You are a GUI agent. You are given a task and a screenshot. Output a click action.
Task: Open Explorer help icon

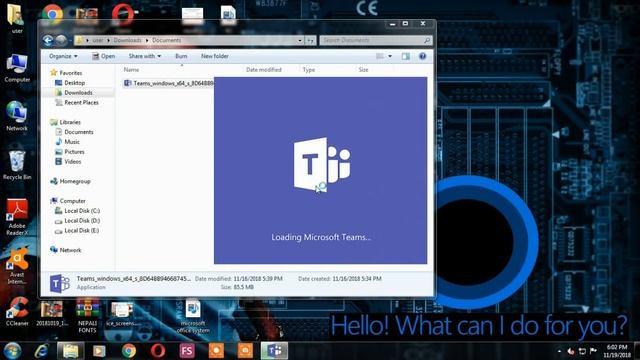coord(422,56)
